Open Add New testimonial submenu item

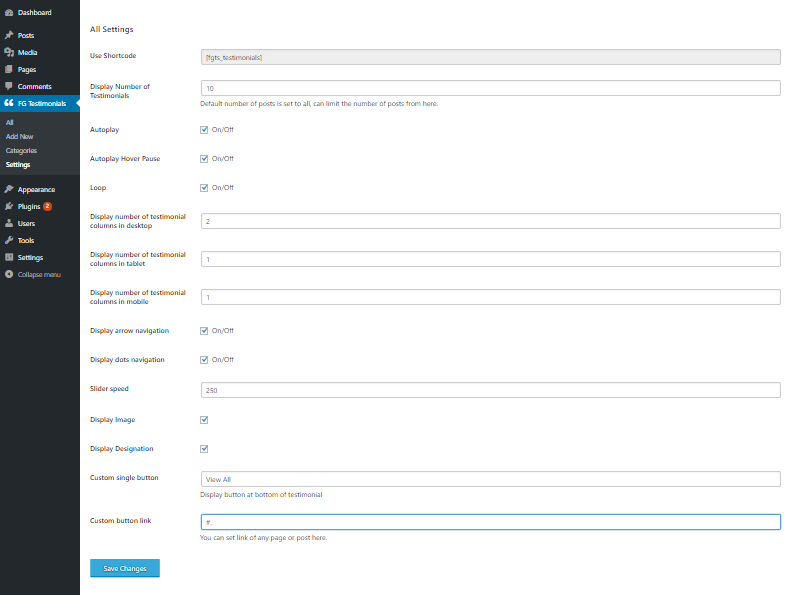click(19, 136)
